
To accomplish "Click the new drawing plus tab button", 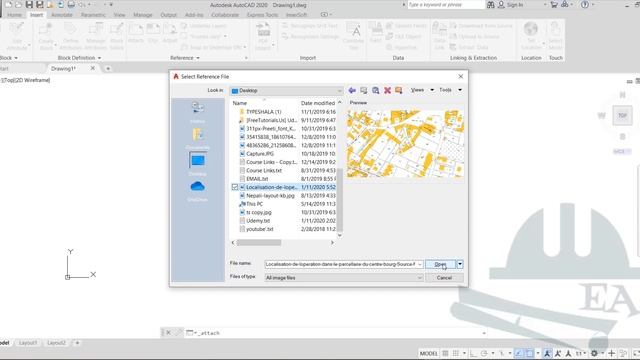I will point(108,69).
